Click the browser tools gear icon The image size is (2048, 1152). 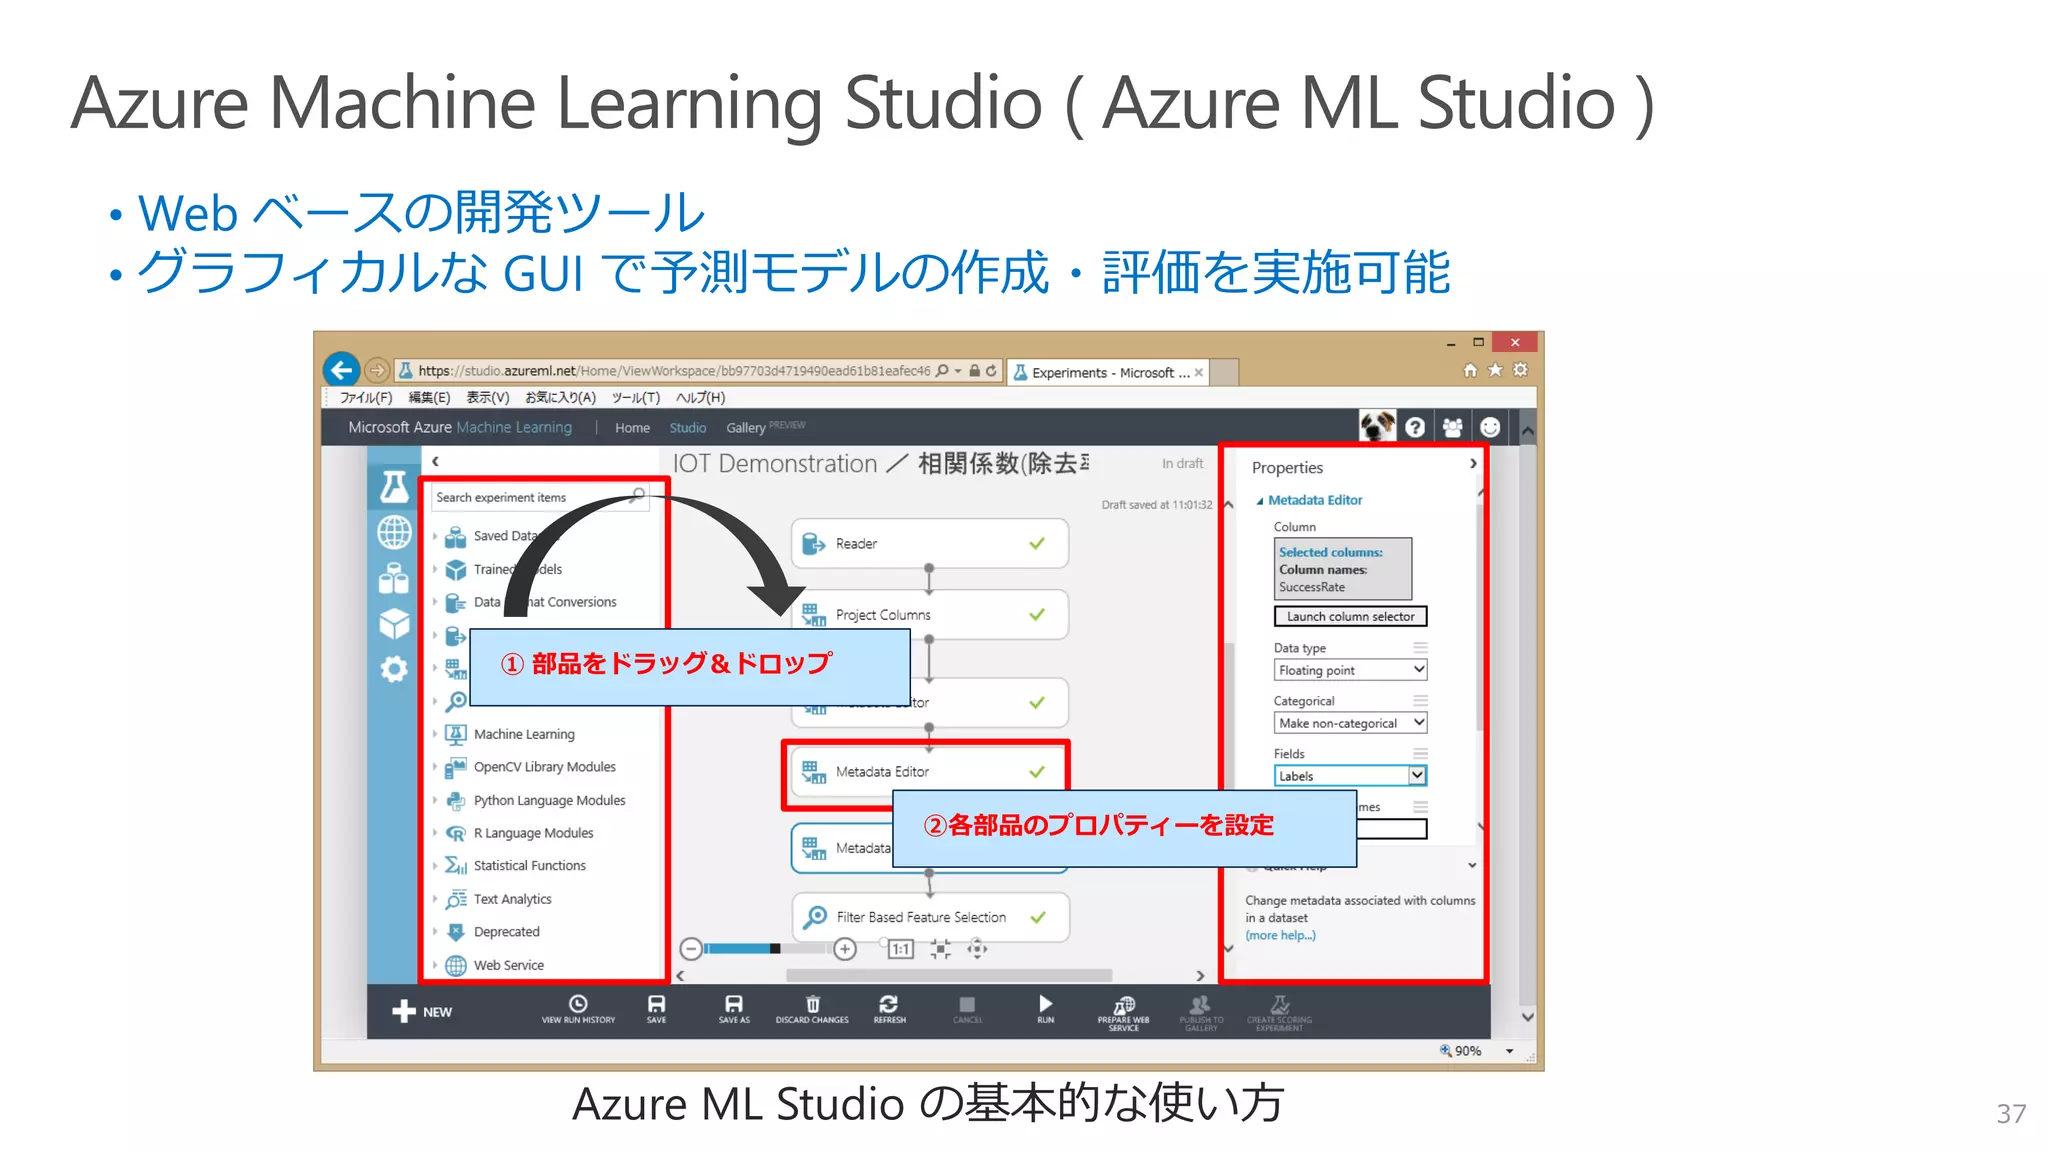click(1520, 370)
